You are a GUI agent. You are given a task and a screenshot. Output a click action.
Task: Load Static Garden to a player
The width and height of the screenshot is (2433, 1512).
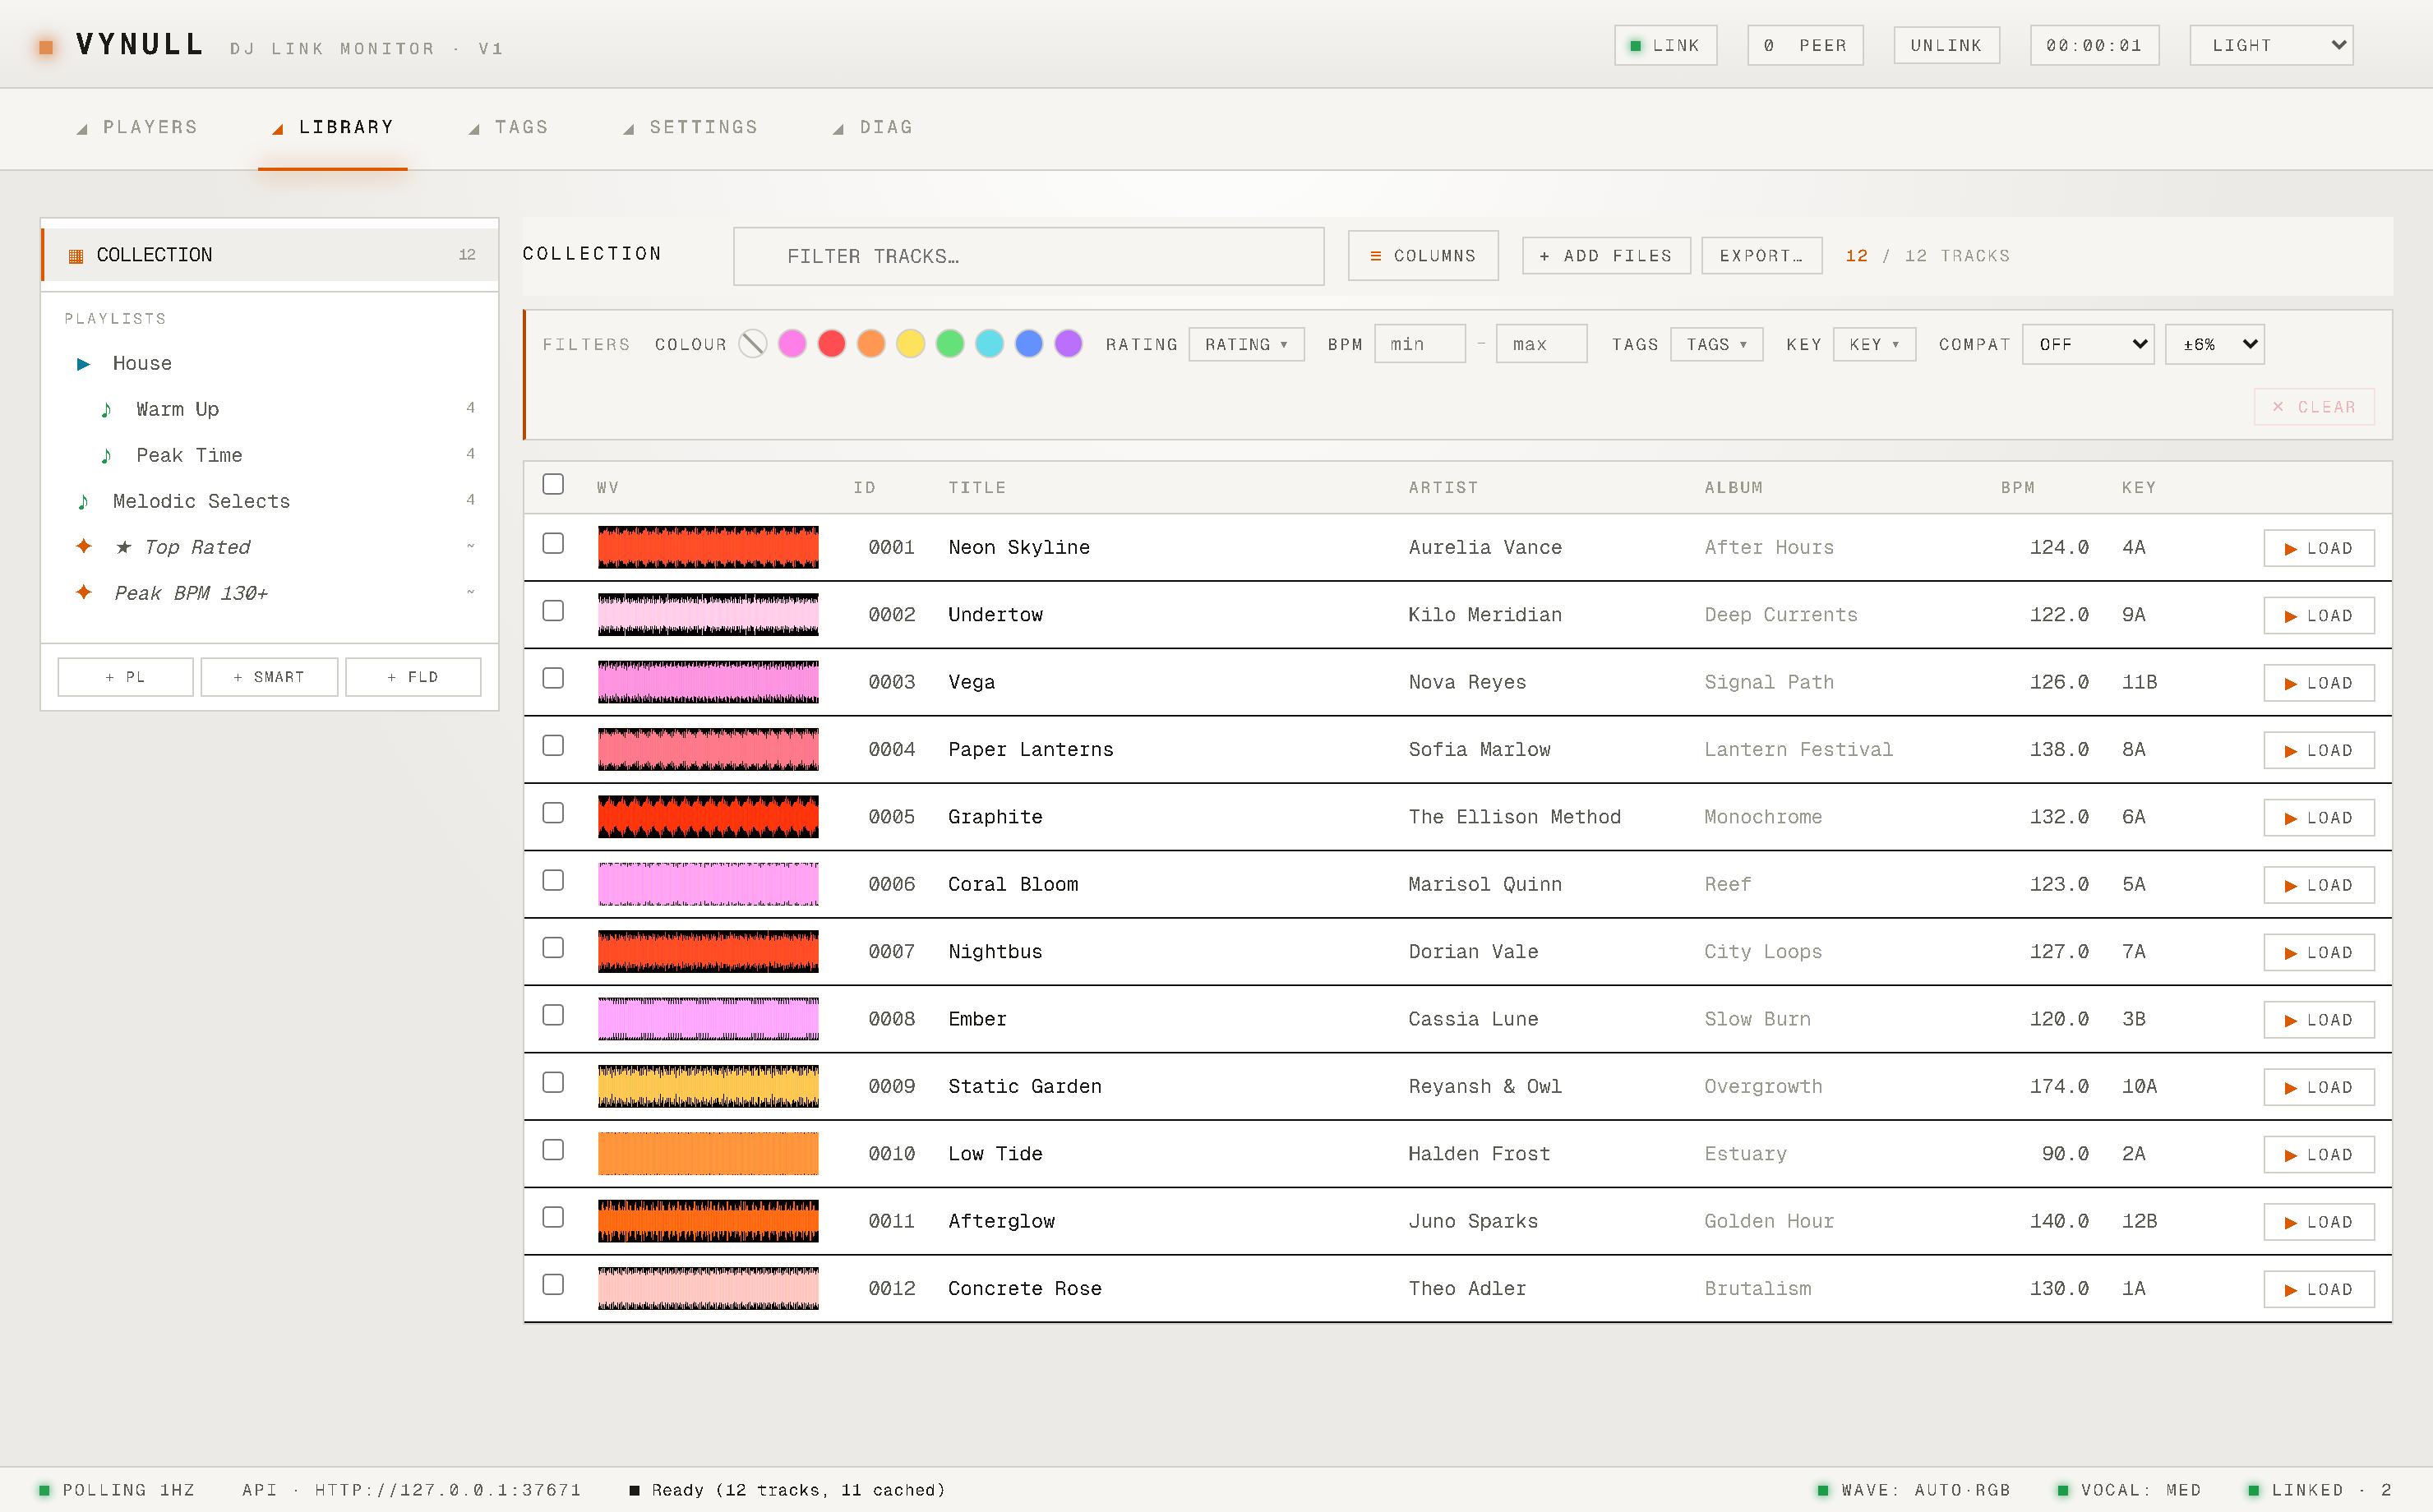point(2319,1087)
